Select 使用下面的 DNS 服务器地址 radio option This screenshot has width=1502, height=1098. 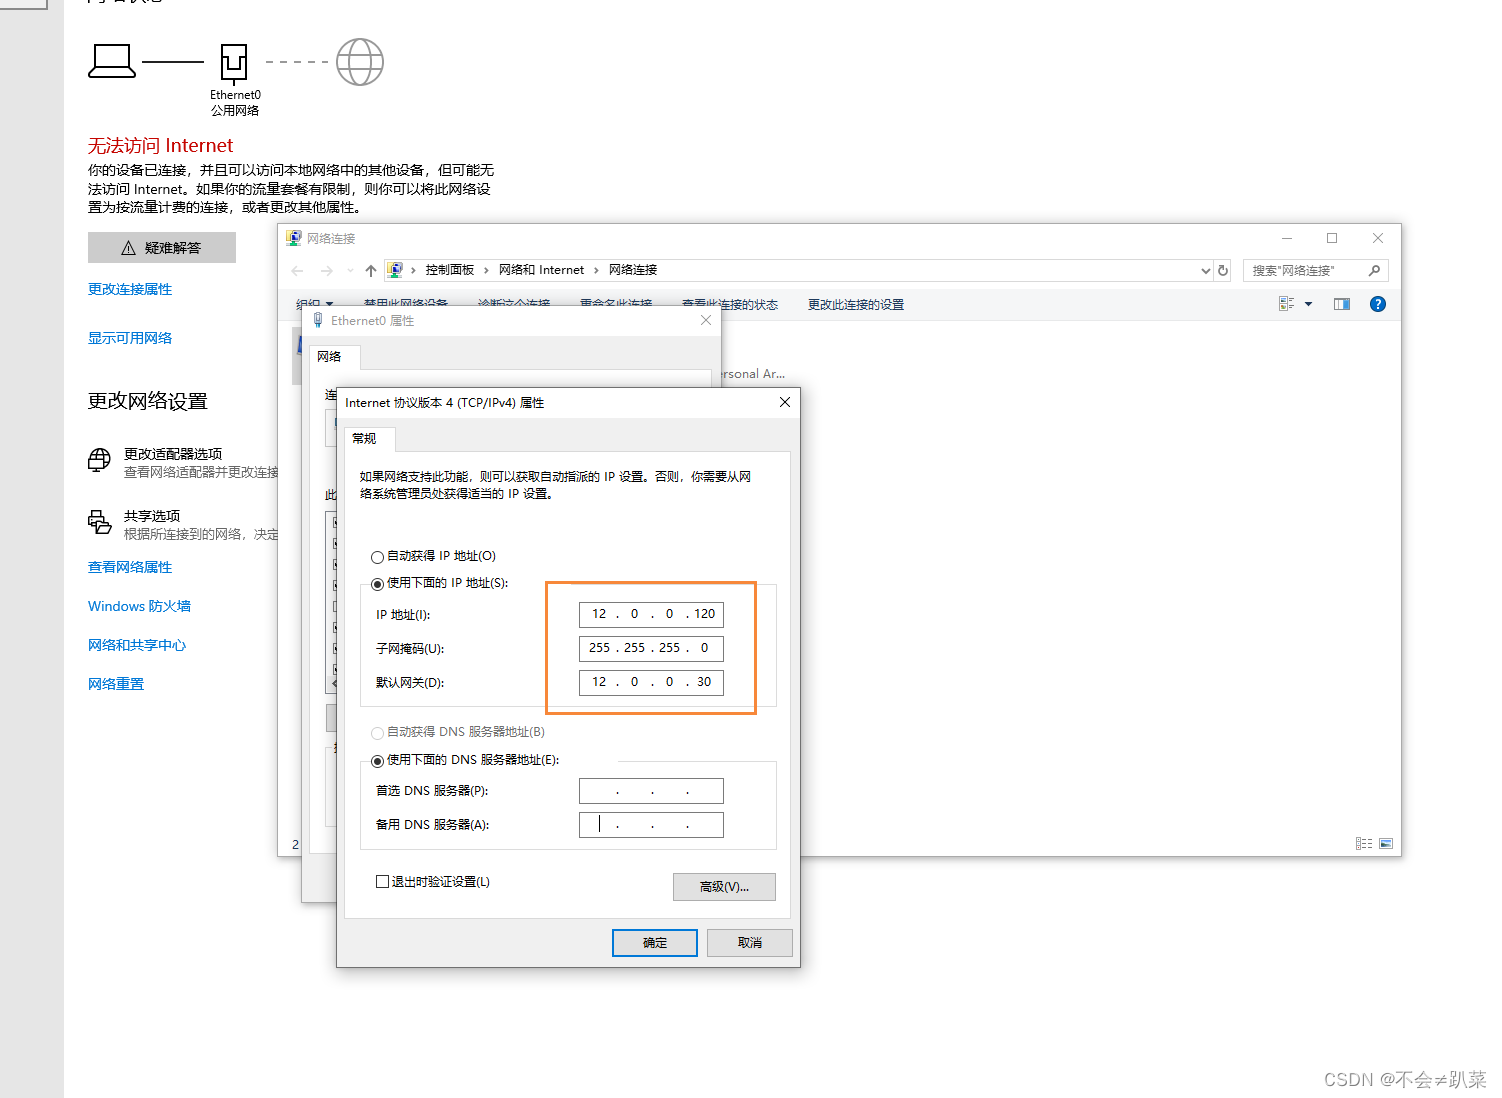click(x=377, y=761)
